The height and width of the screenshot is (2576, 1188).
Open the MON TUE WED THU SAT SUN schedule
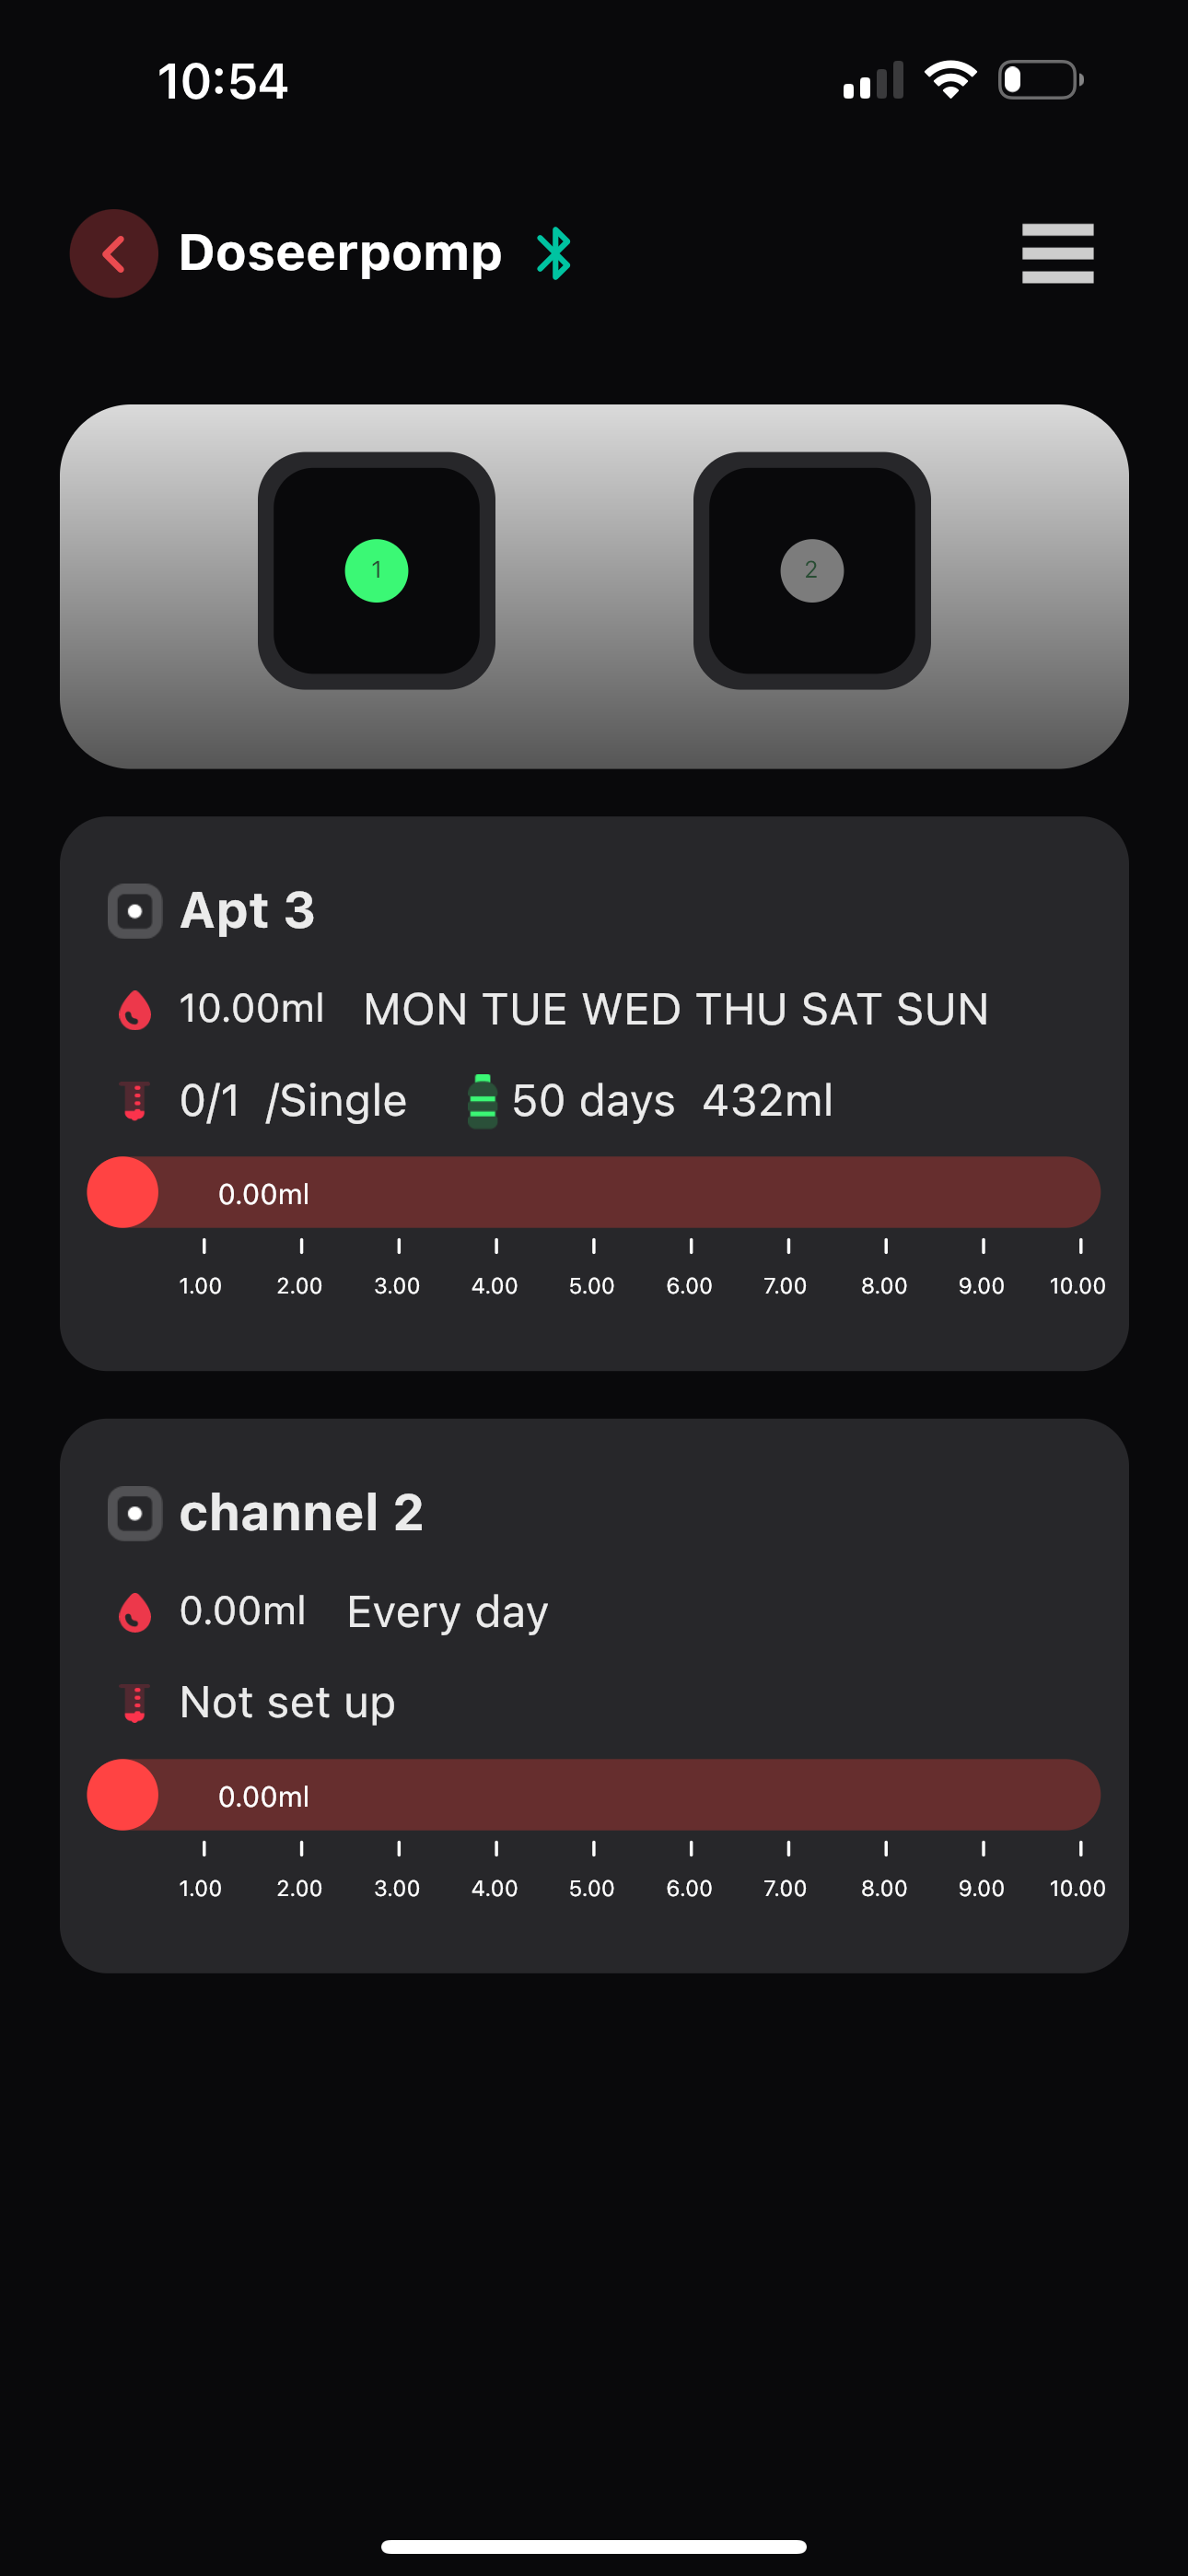tap(676, 1009)
